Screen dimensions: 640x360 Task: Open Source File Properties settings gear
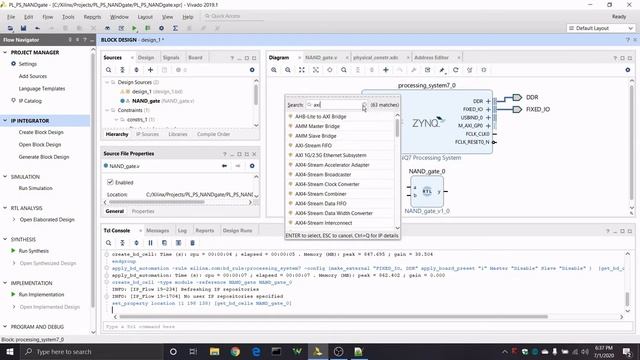252,166
